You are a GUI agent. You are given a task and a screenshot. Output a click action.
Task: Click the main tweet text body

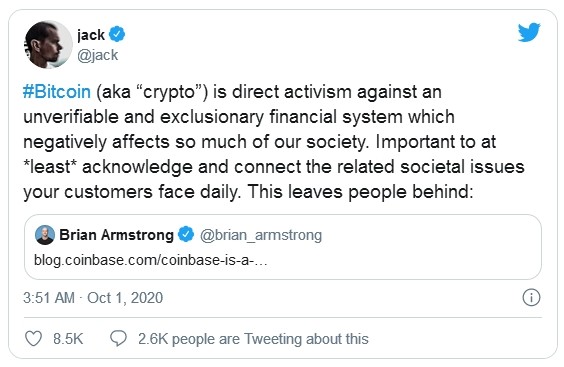tap(274, 142)
